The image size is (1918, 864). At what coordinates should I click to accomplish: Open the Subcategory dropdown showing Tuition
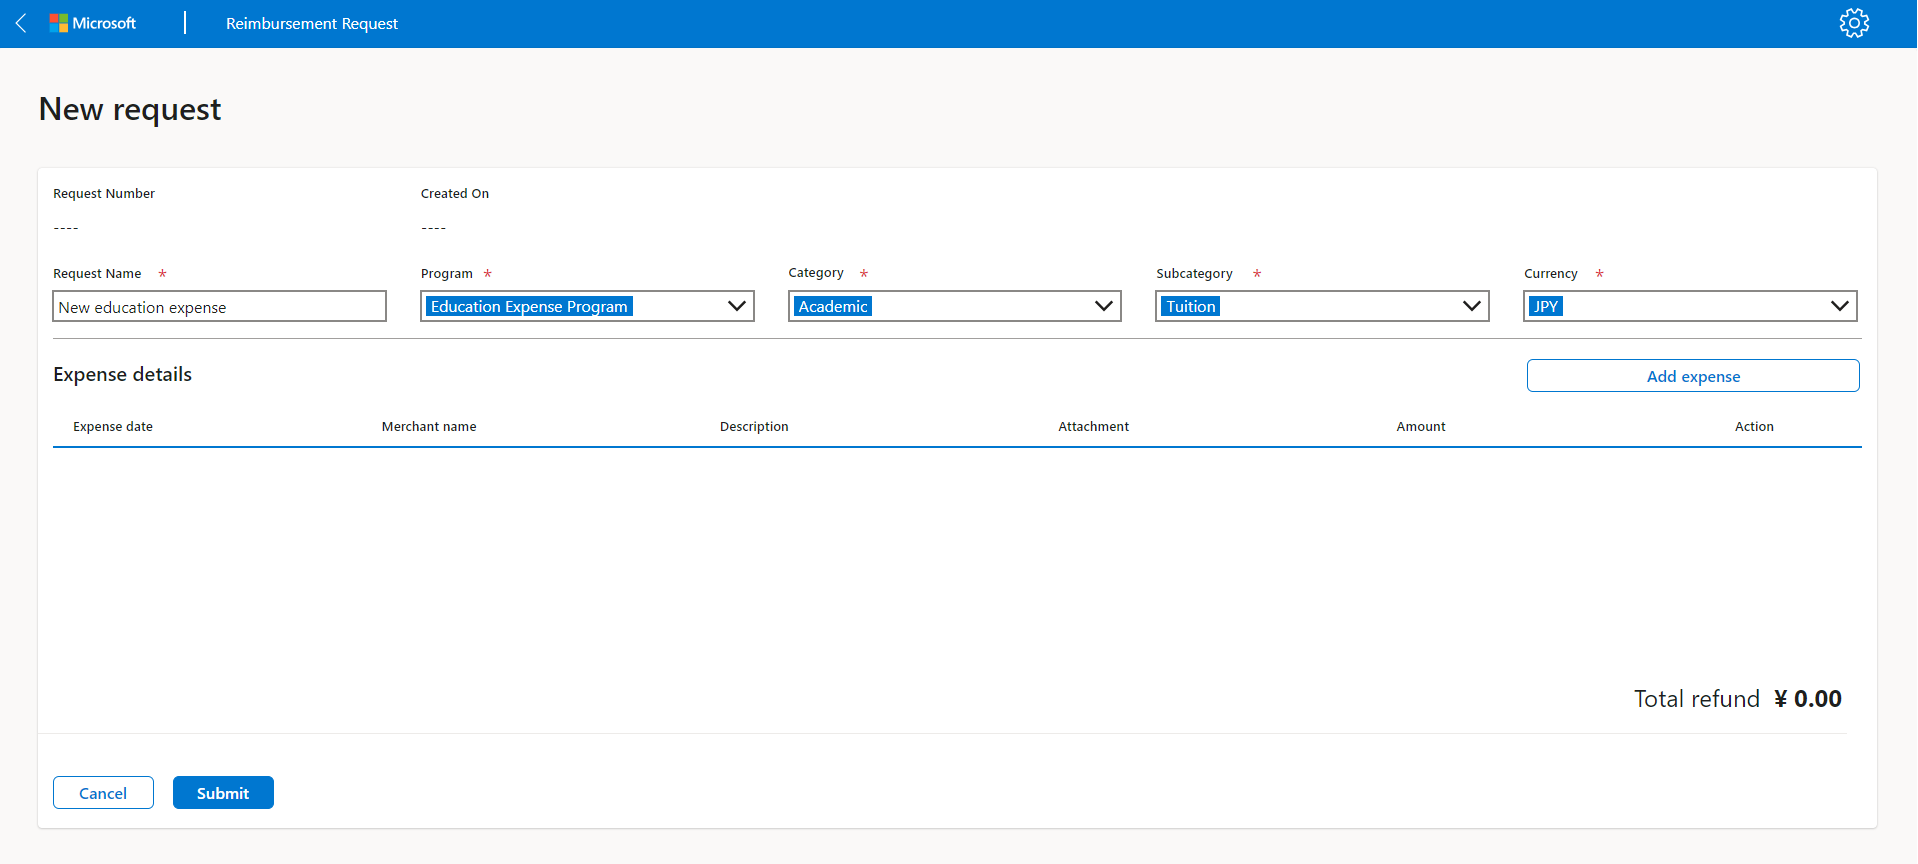click(1322, 306)
